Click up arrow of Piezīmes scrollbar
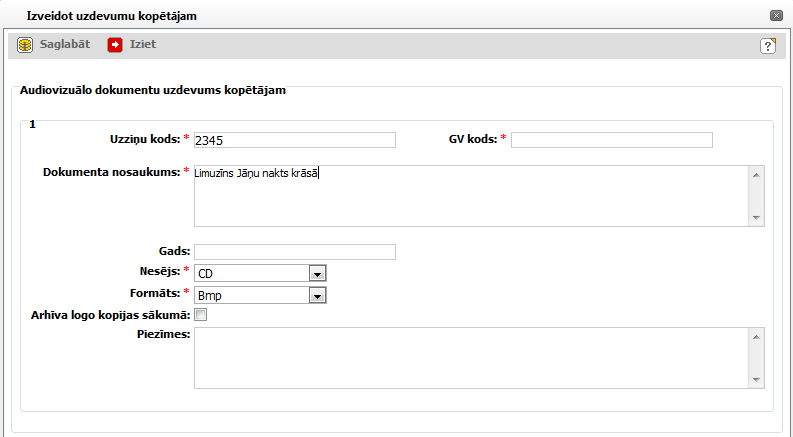The image size is (793, 437). pyautogui.click(x=756, y=336)
